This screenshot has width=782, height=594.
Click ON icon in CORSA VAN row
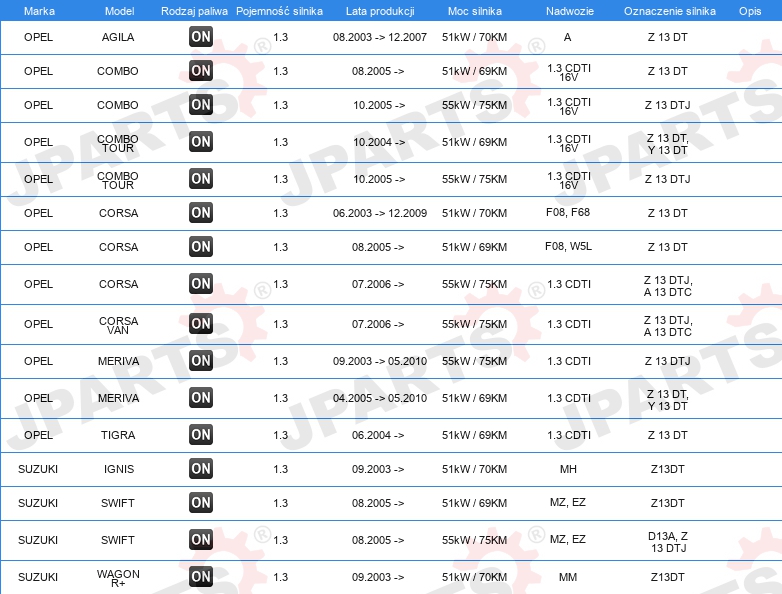click(x=201, y=323)
